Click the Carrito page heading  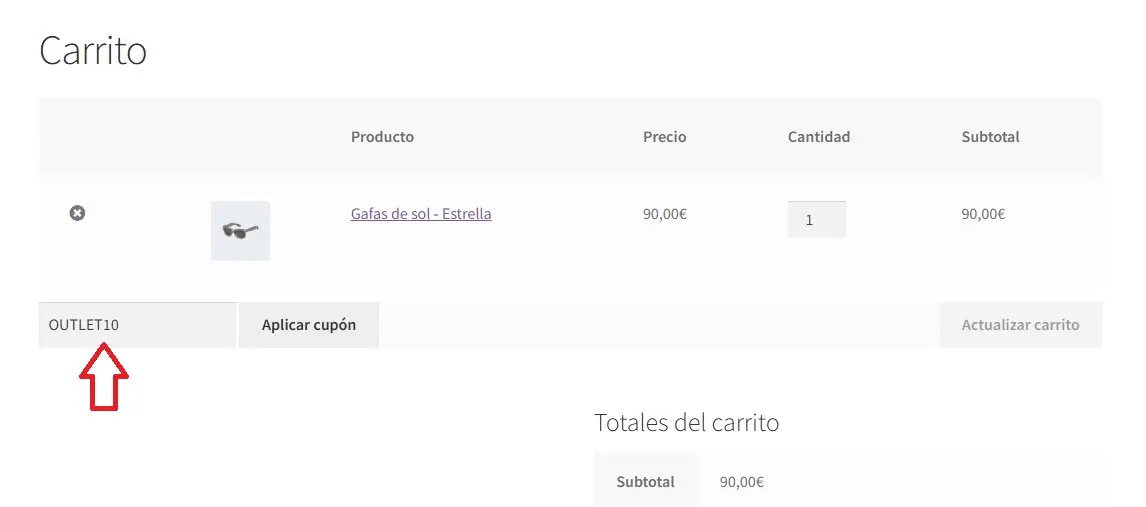pyautogui.click(x=93, y=51)
